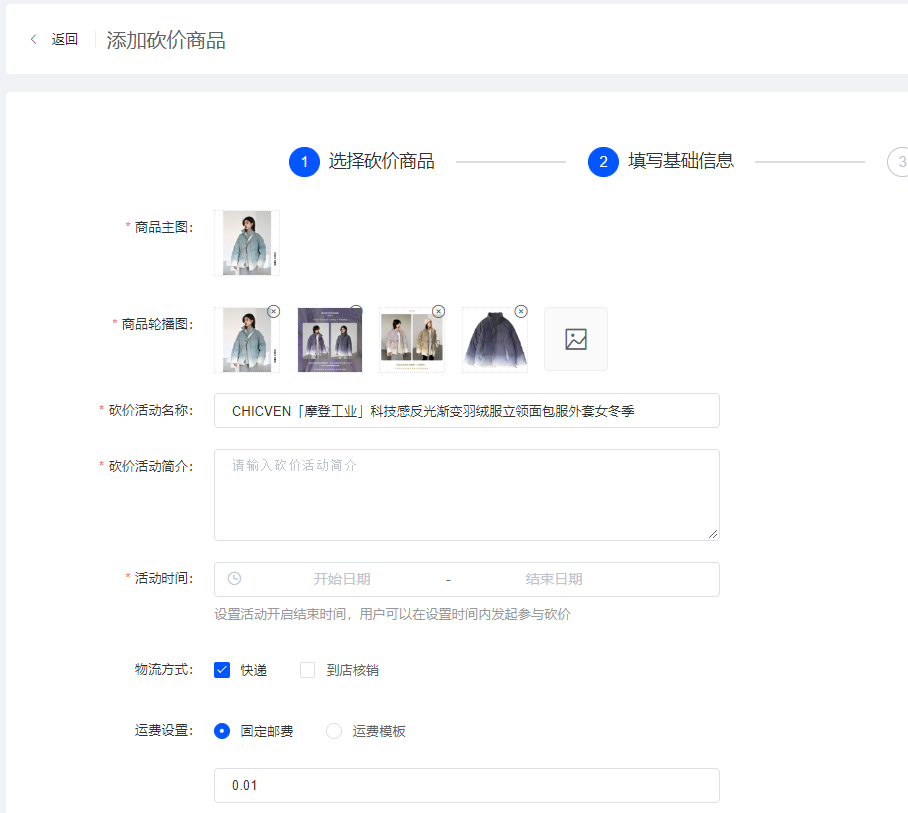
Task: Click the hint text about 设置活动开启结束时间
Action: (x=392, y=614)
